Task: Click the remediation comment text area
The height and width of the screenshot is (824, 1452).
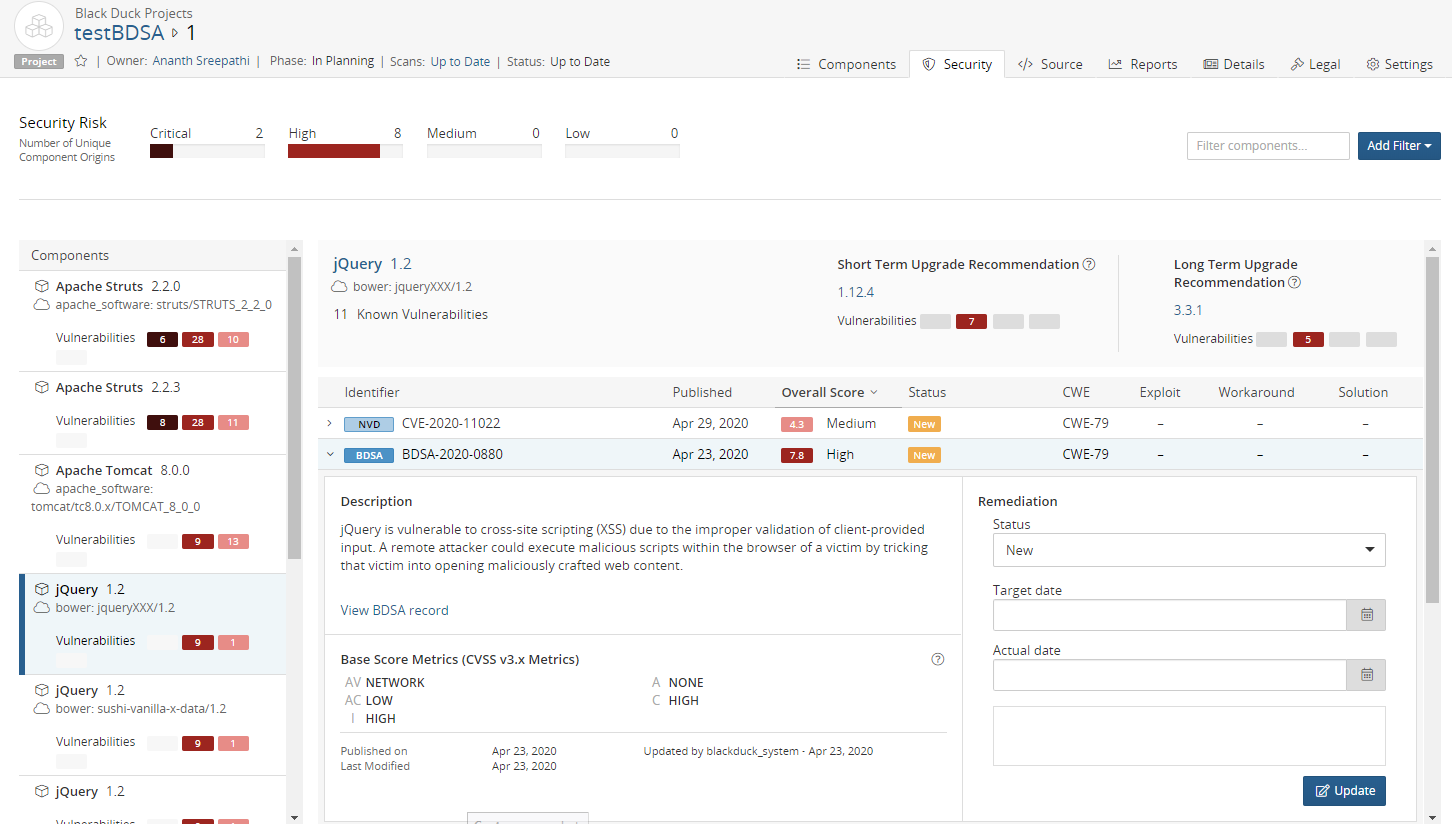Action: (1189, 736)
